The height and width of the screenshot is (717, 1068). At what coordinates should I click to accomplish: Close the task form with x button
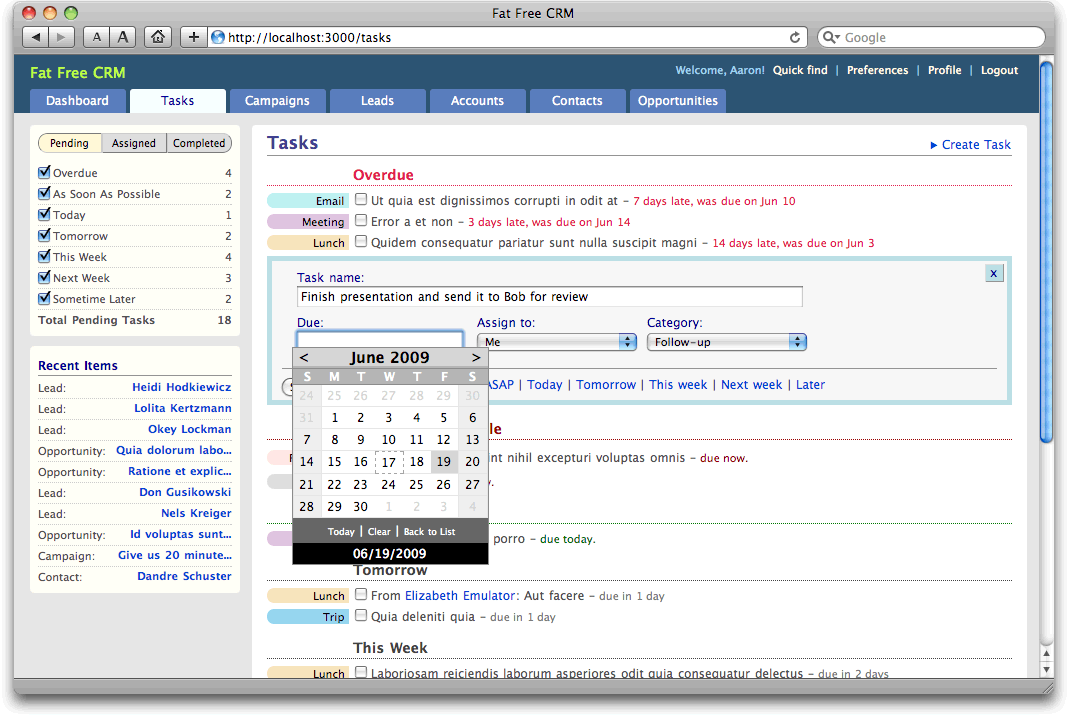(x=993, y=273)
